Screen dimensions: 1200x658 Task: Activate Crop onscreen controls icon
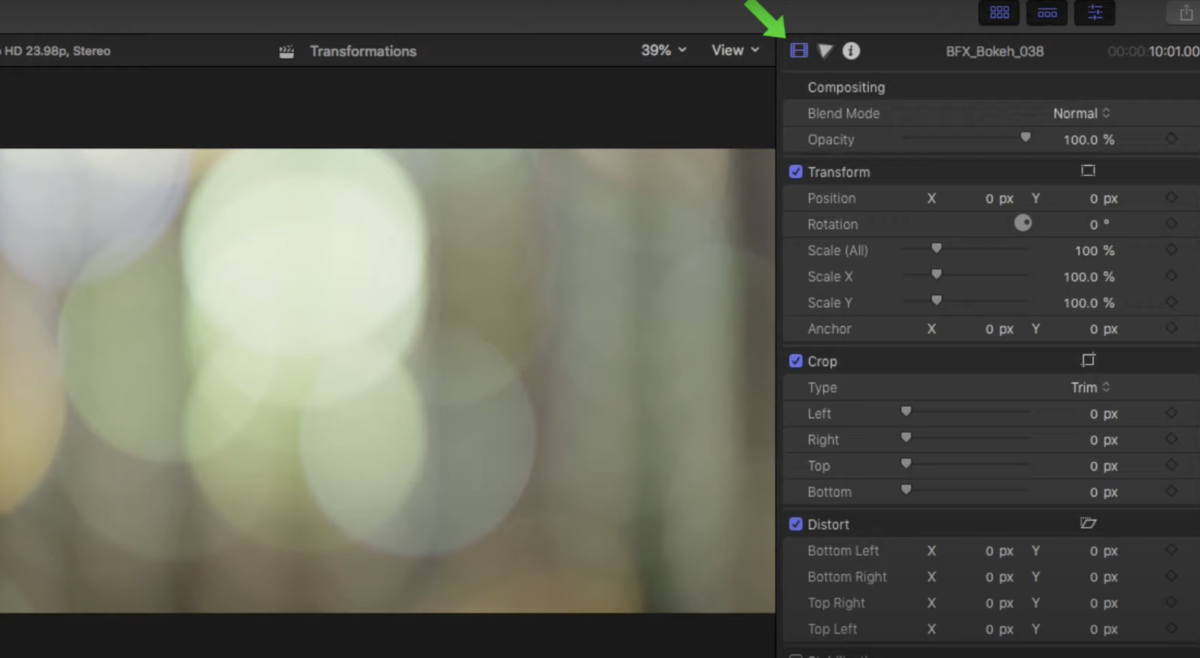pyautogui.click(x=1088, y=360)
